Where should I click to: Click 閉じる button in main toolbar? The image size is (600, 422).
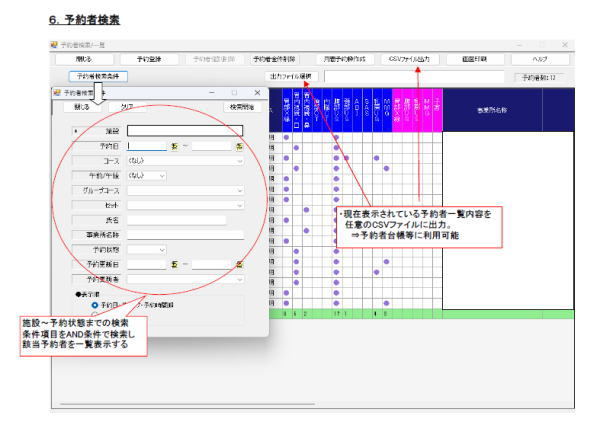coord(84,59)
